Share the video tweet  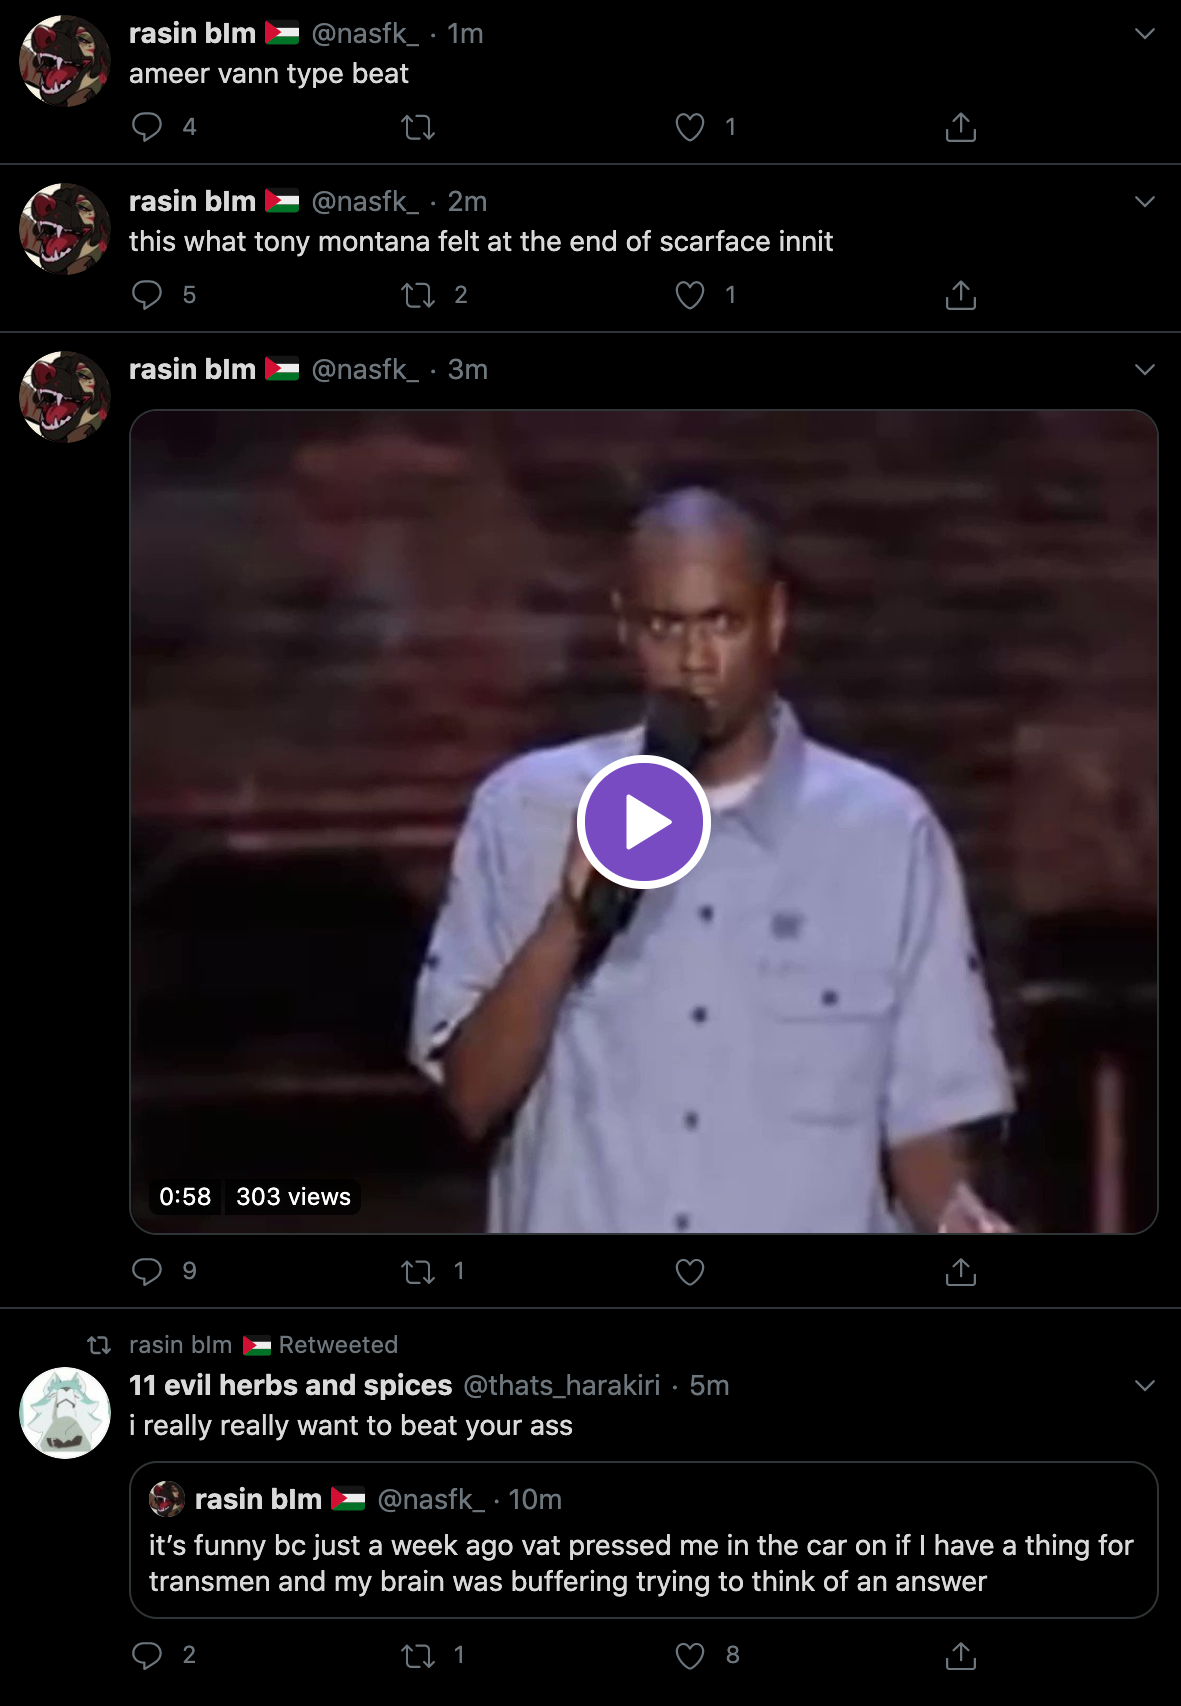pyautogui.click(x=961, y=1271)
